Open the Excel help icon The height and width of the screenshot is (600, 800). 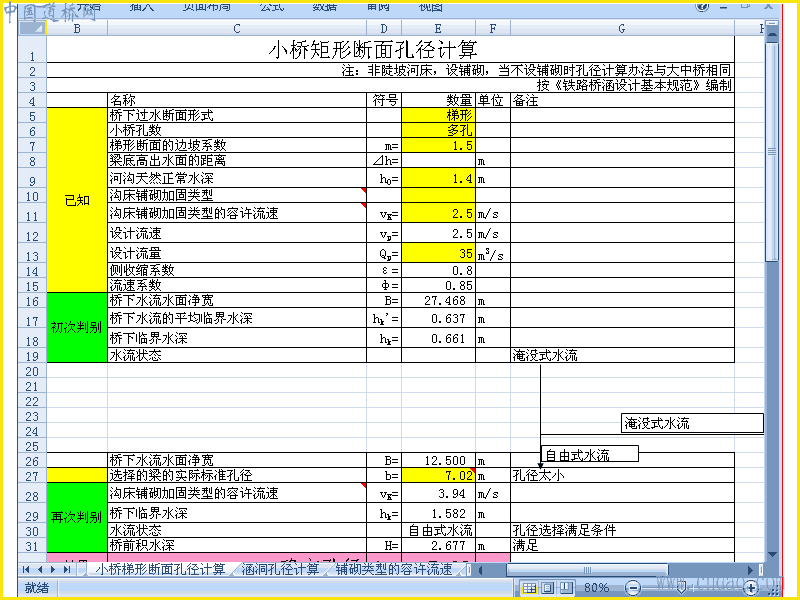702,7
